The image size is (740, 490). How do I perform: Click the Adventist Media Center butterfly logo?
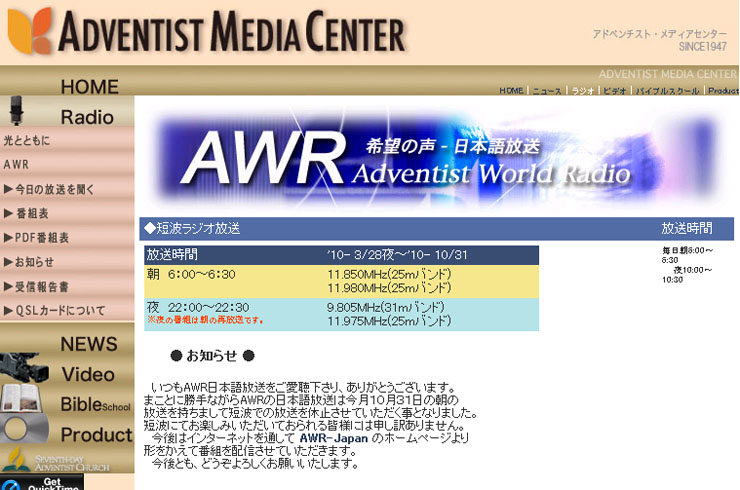tap(30, 31)
